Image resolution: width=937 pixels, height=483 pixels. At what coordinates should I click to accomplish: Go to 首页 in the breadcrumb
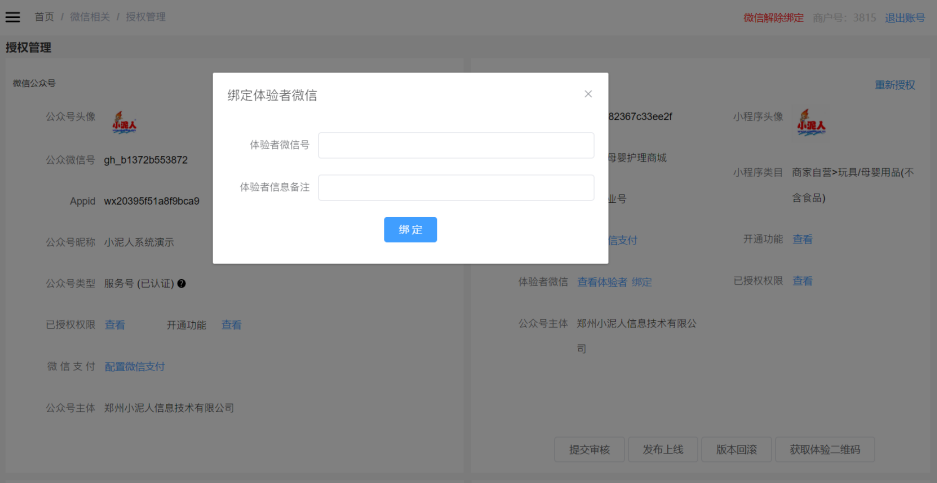pyautogui.click(x=44, y=17)
